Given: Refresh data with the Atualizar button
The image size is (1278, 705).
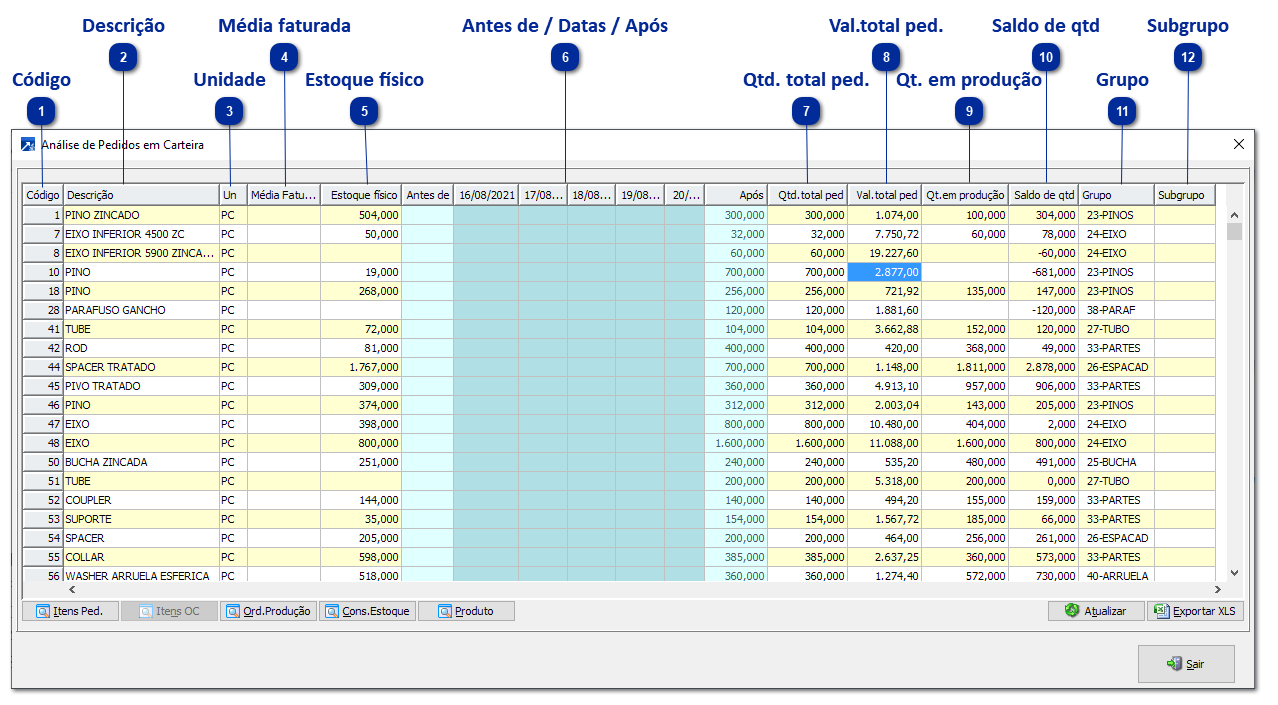Looking at the screenshot, I should coord(1096,611).
